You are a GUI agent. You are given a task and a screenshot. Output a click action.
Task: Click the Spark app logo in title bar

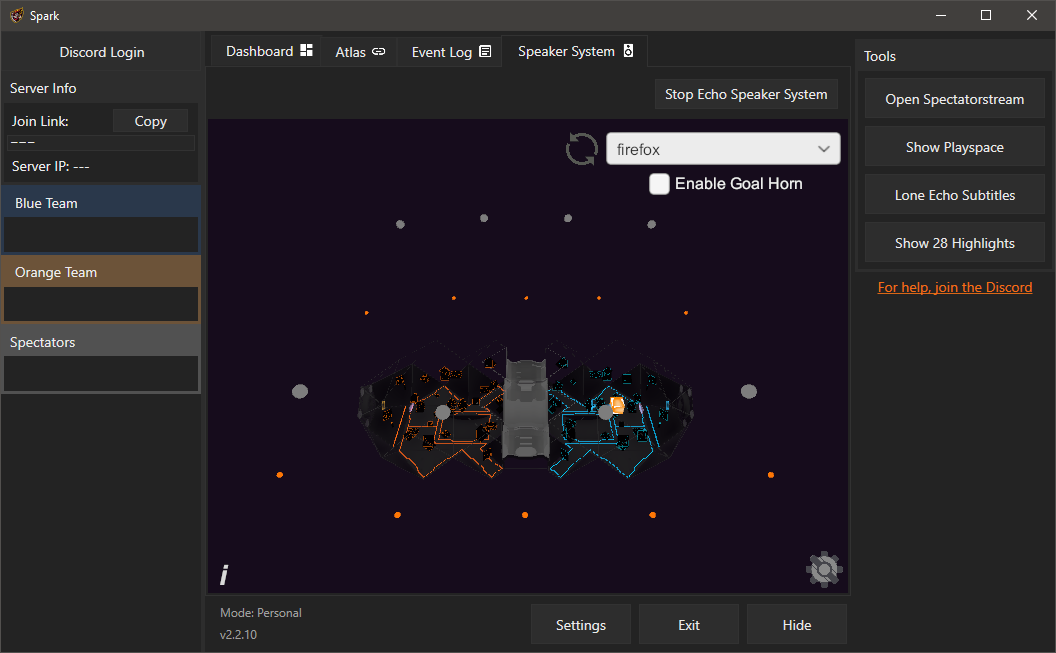coord(17,15)
